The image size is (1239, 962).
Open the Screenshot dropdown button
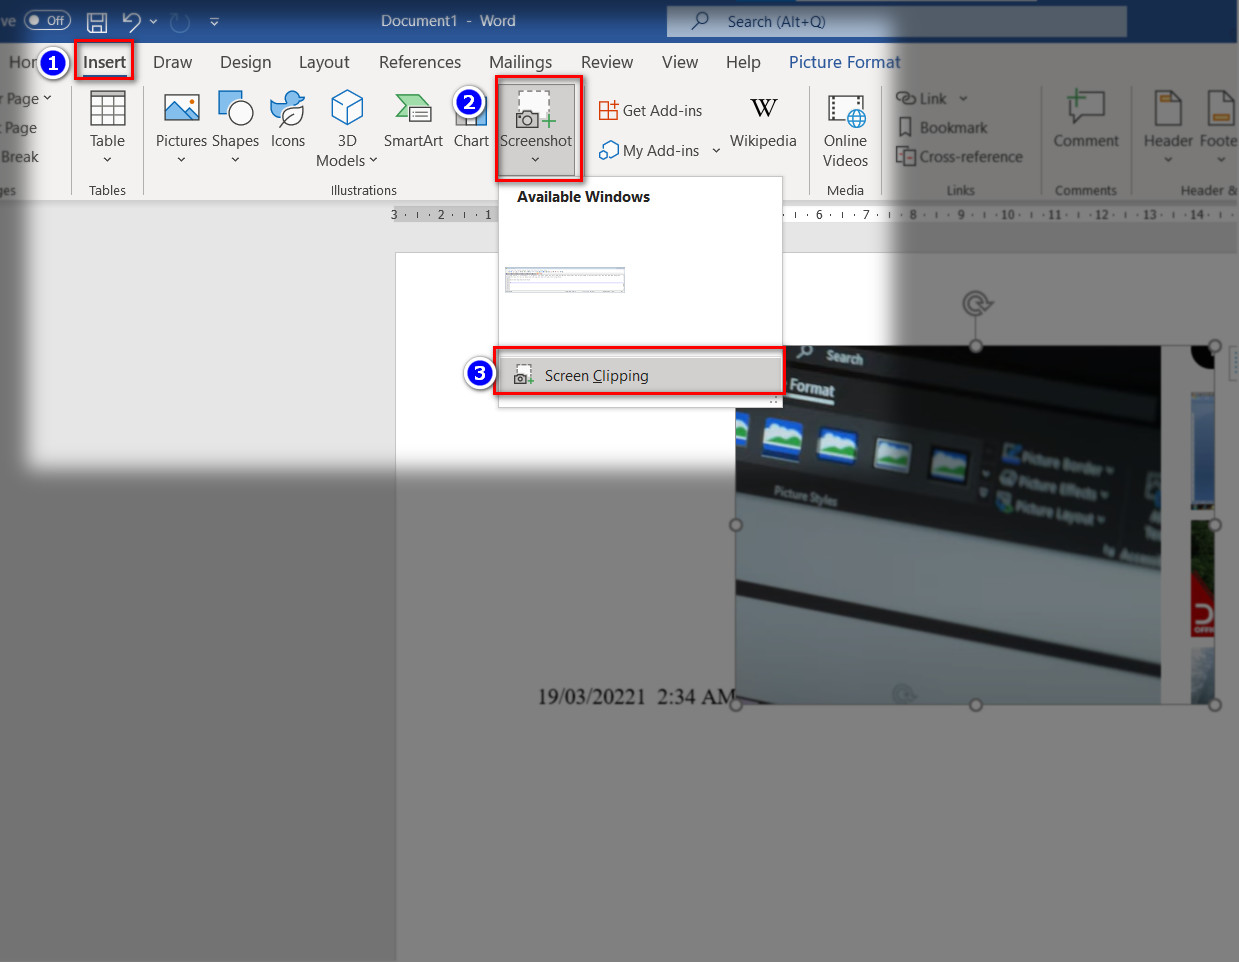point(536,129)
